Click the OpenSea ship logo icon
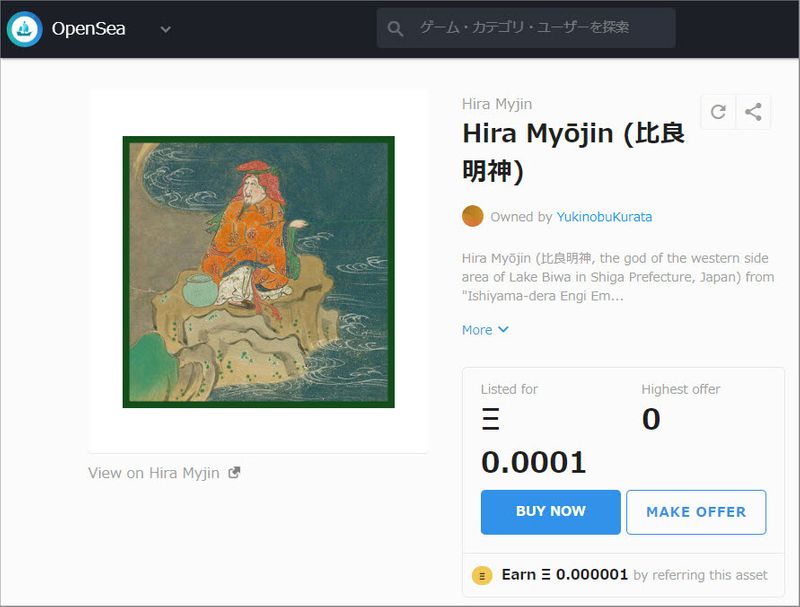800x607 pixels. pos(24,29)
